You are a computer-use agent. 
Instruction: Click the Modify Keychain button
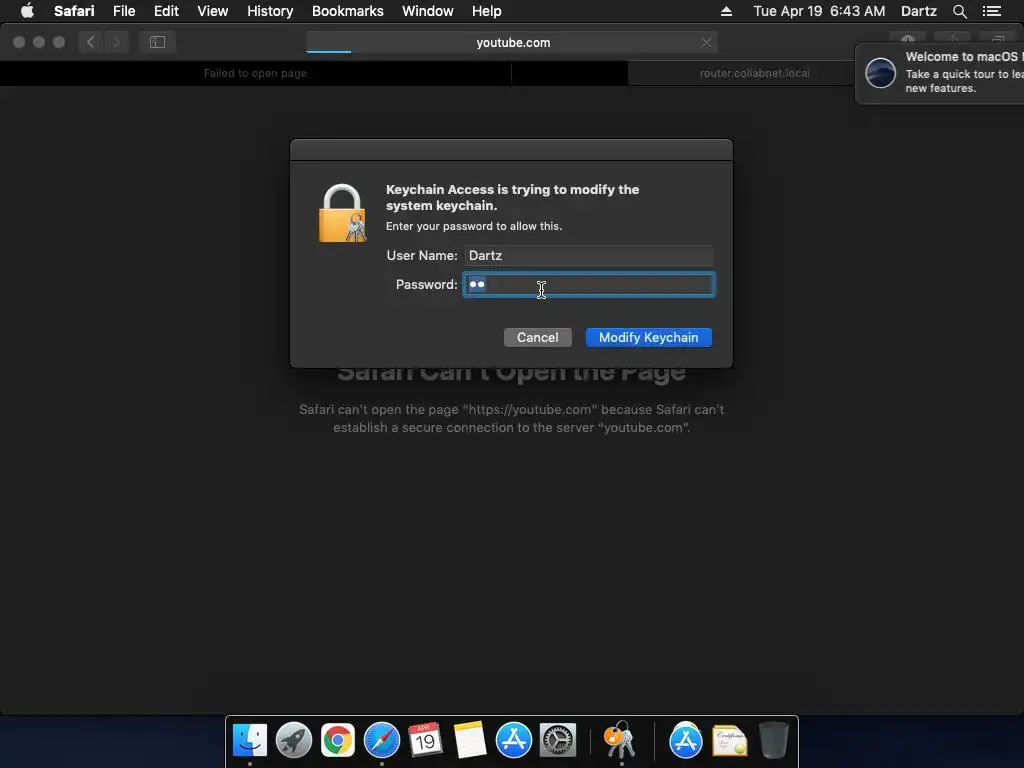tap(648, 338)
